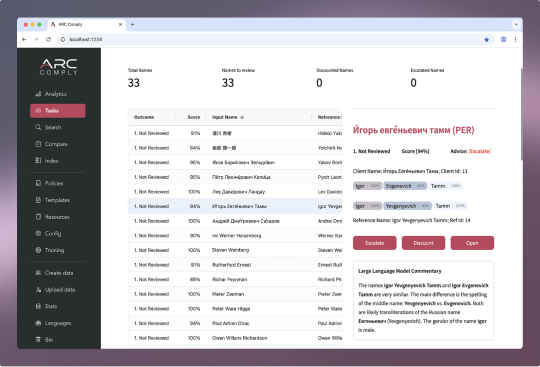Expand the tab search dropdown arrow
This screenshot has width=540, height=367.
tap(516, 24)
